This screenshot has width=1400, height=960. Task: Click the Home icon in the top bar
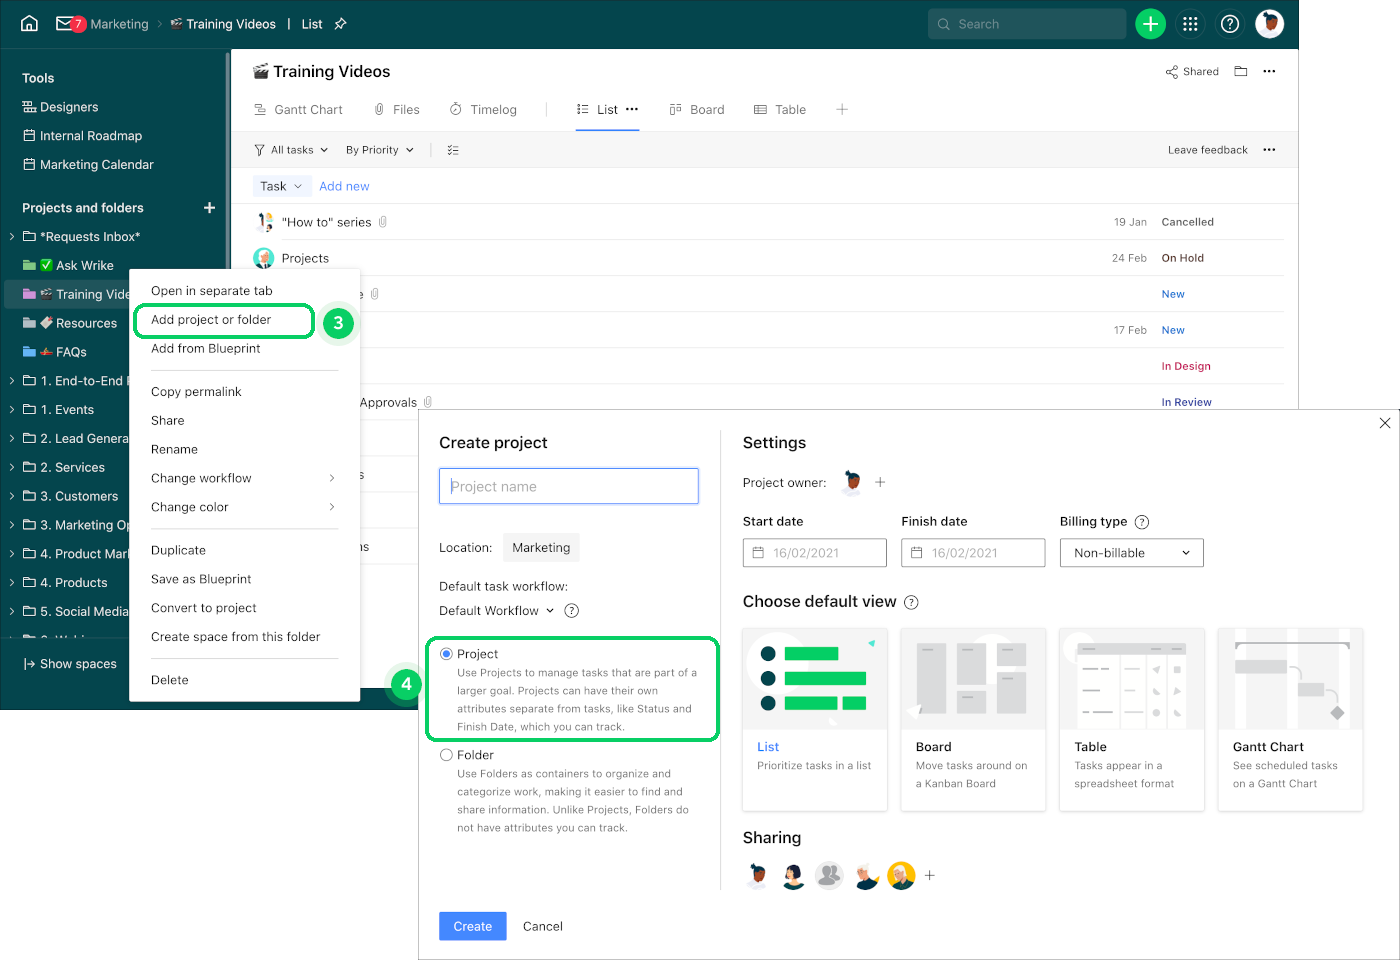tap(28, 23)
